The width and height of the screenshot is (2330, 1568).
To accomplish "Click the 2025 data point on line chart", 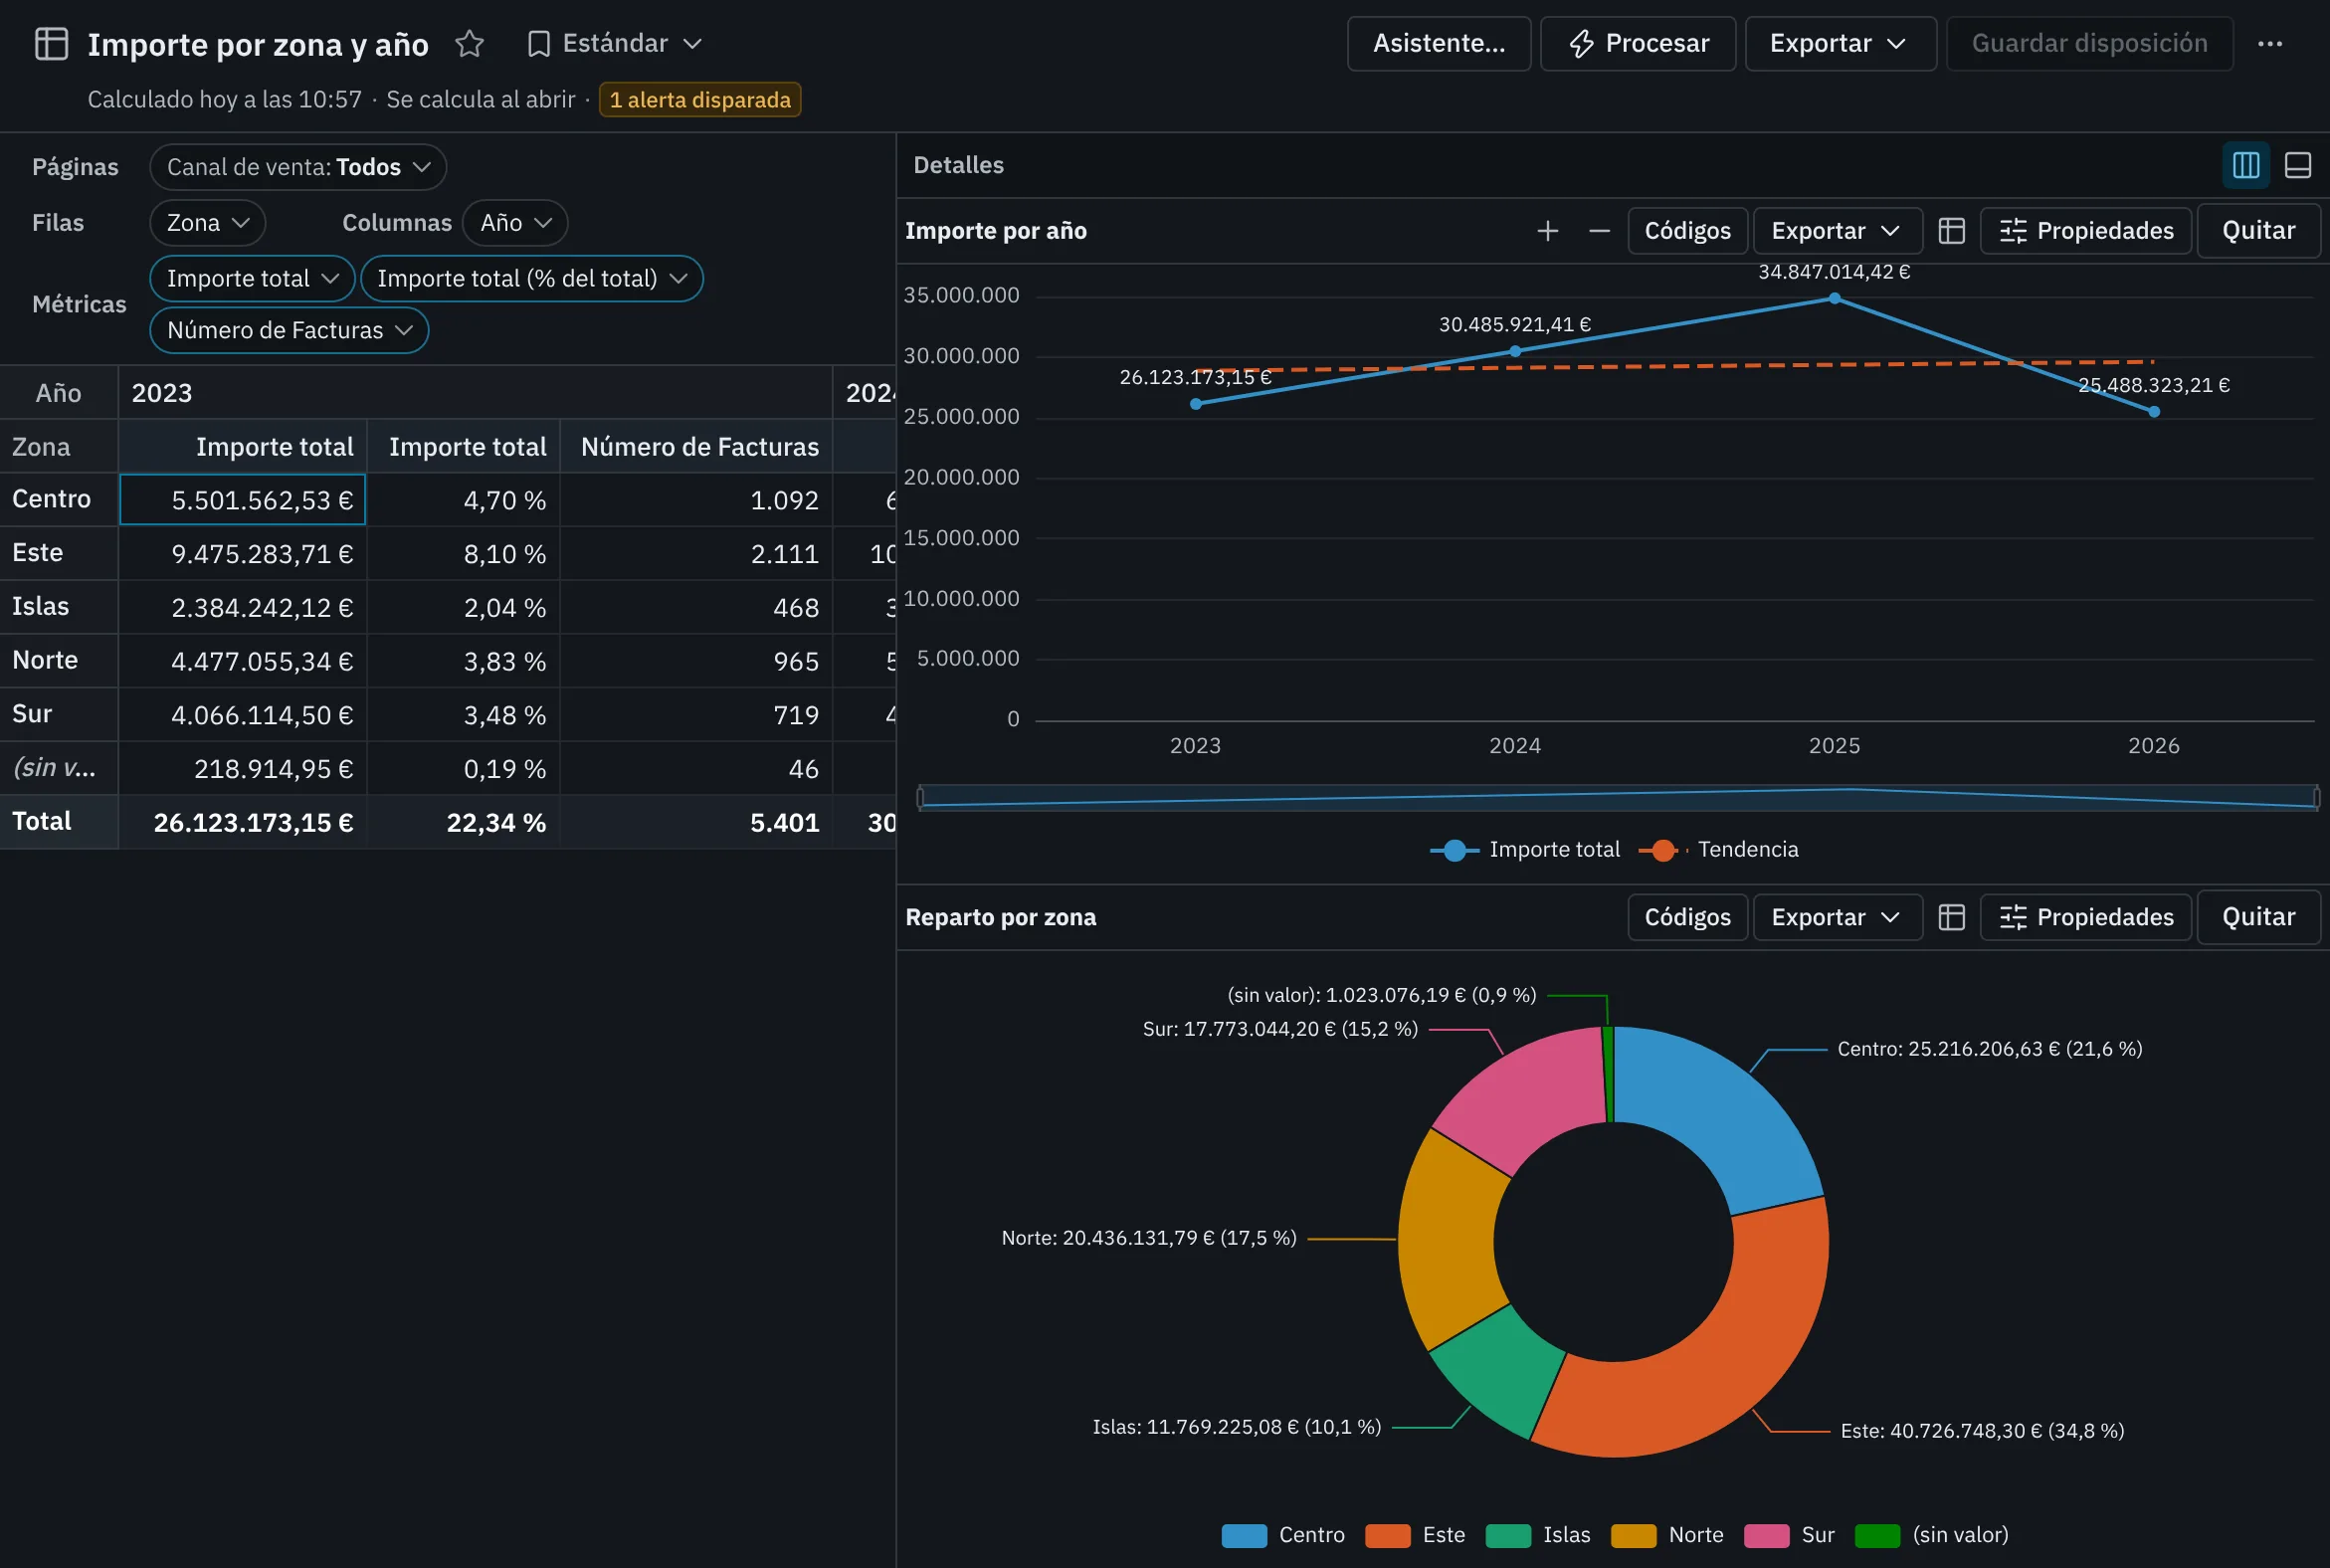I will 1834,298.
